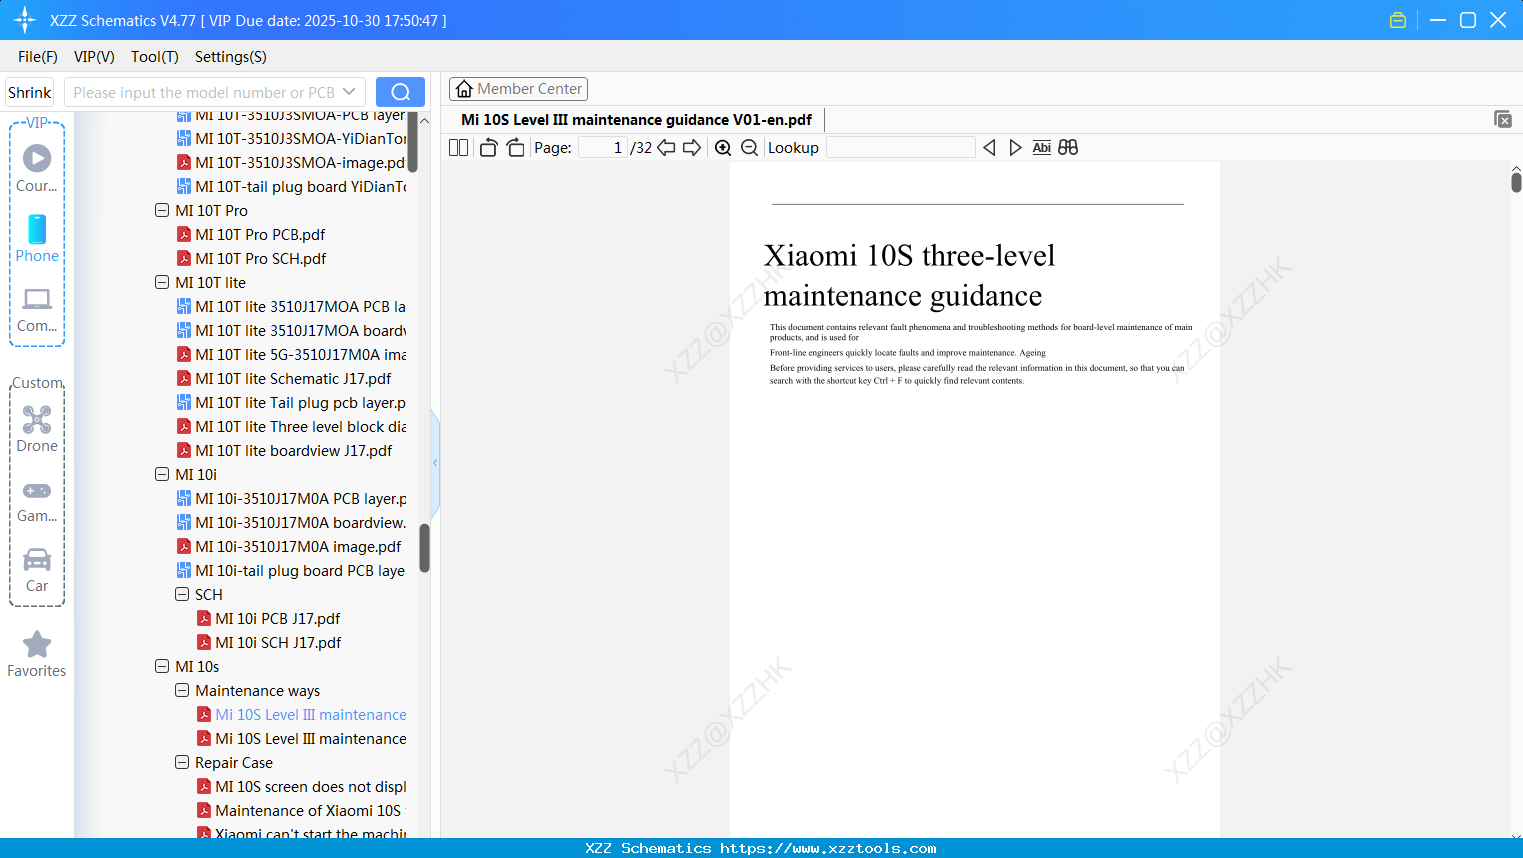The width and height of the screenshot is (1523, 858).
Task: Toggle the Abi match-case search option
Action: (1042, 147)
